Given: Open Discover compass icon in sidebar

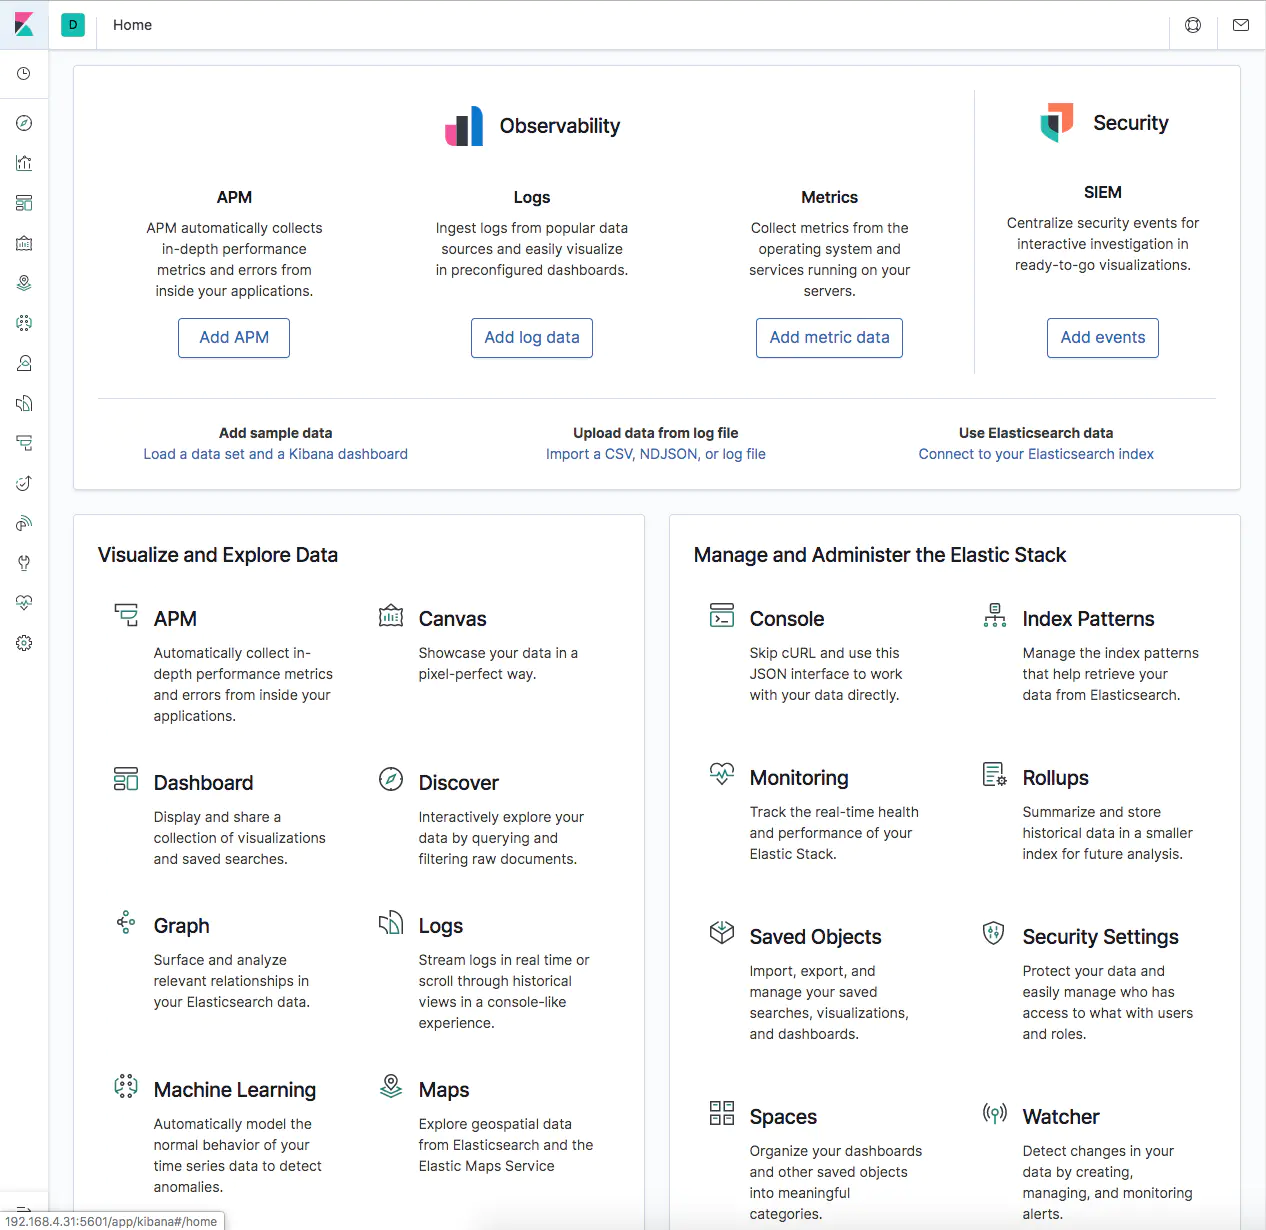Looking at the screenshot, I should 24,123.
